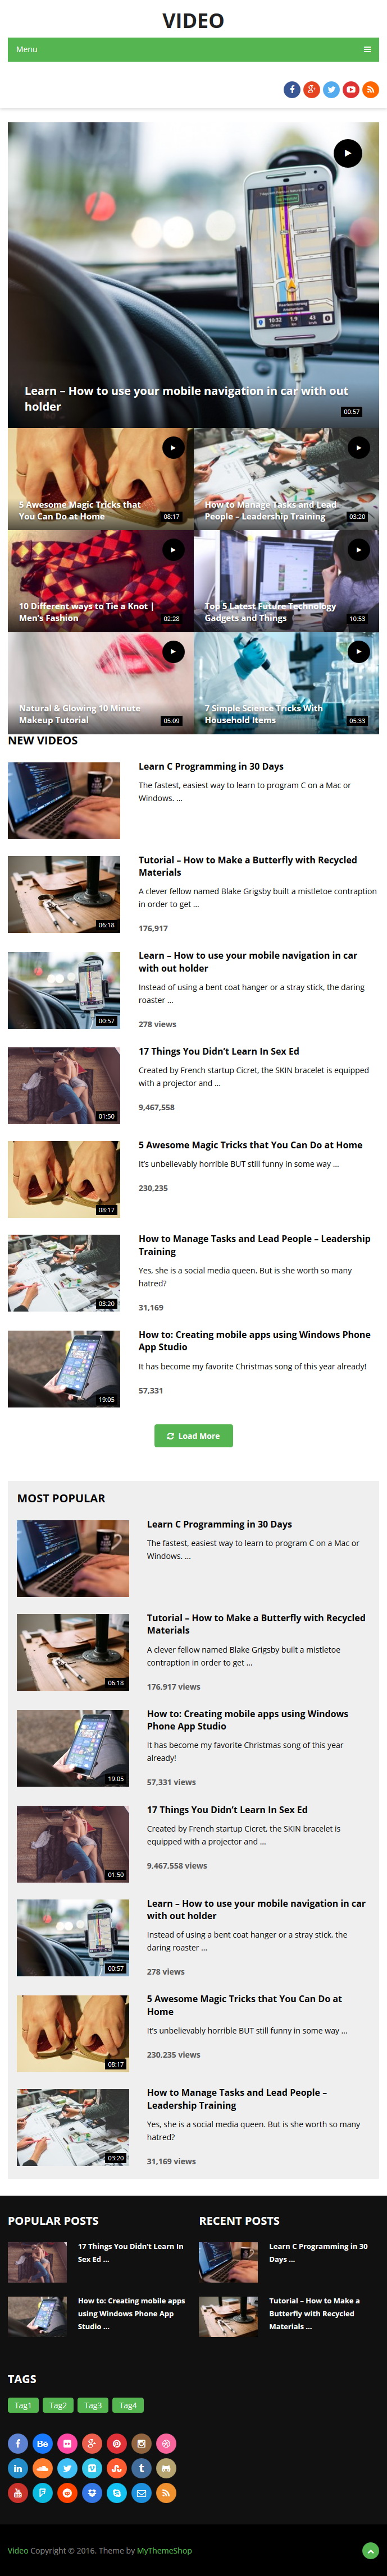Play the 7 Simple Science Tricks video

[358, 652]
